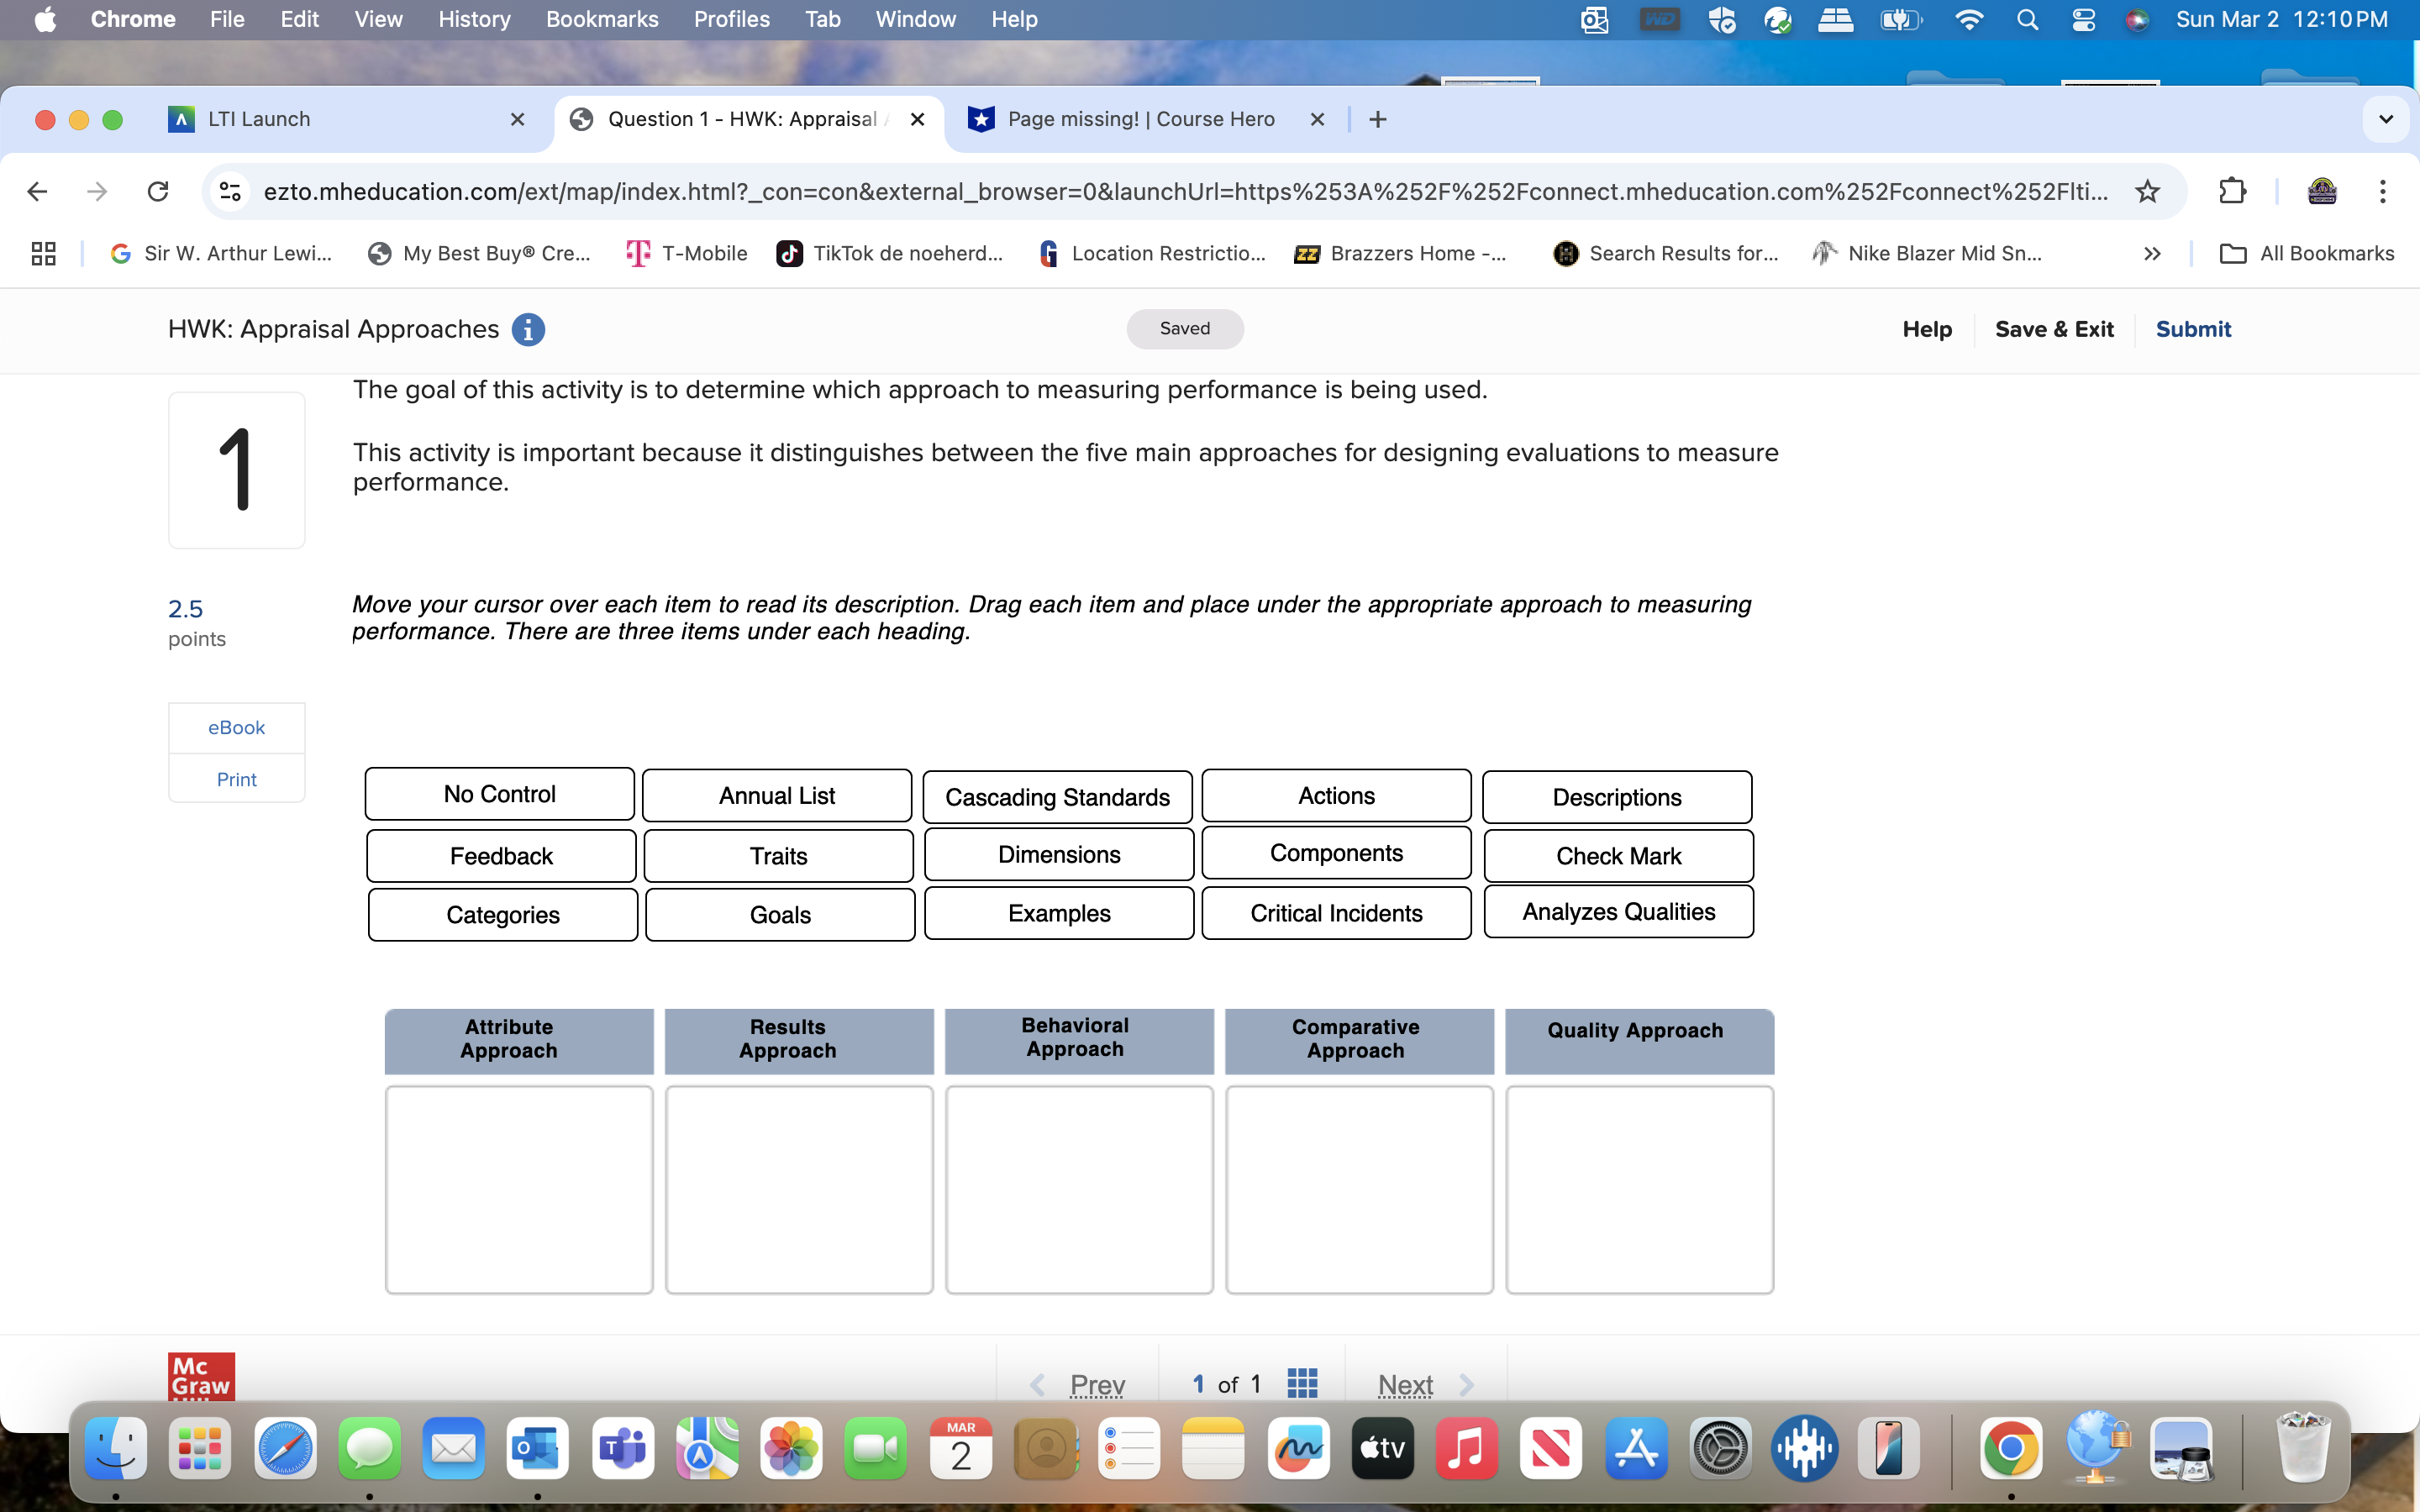The height and width of the screenshot is (1512, 2420).
Task: Click Next to advance the question
Action: coord(1405,1384)
